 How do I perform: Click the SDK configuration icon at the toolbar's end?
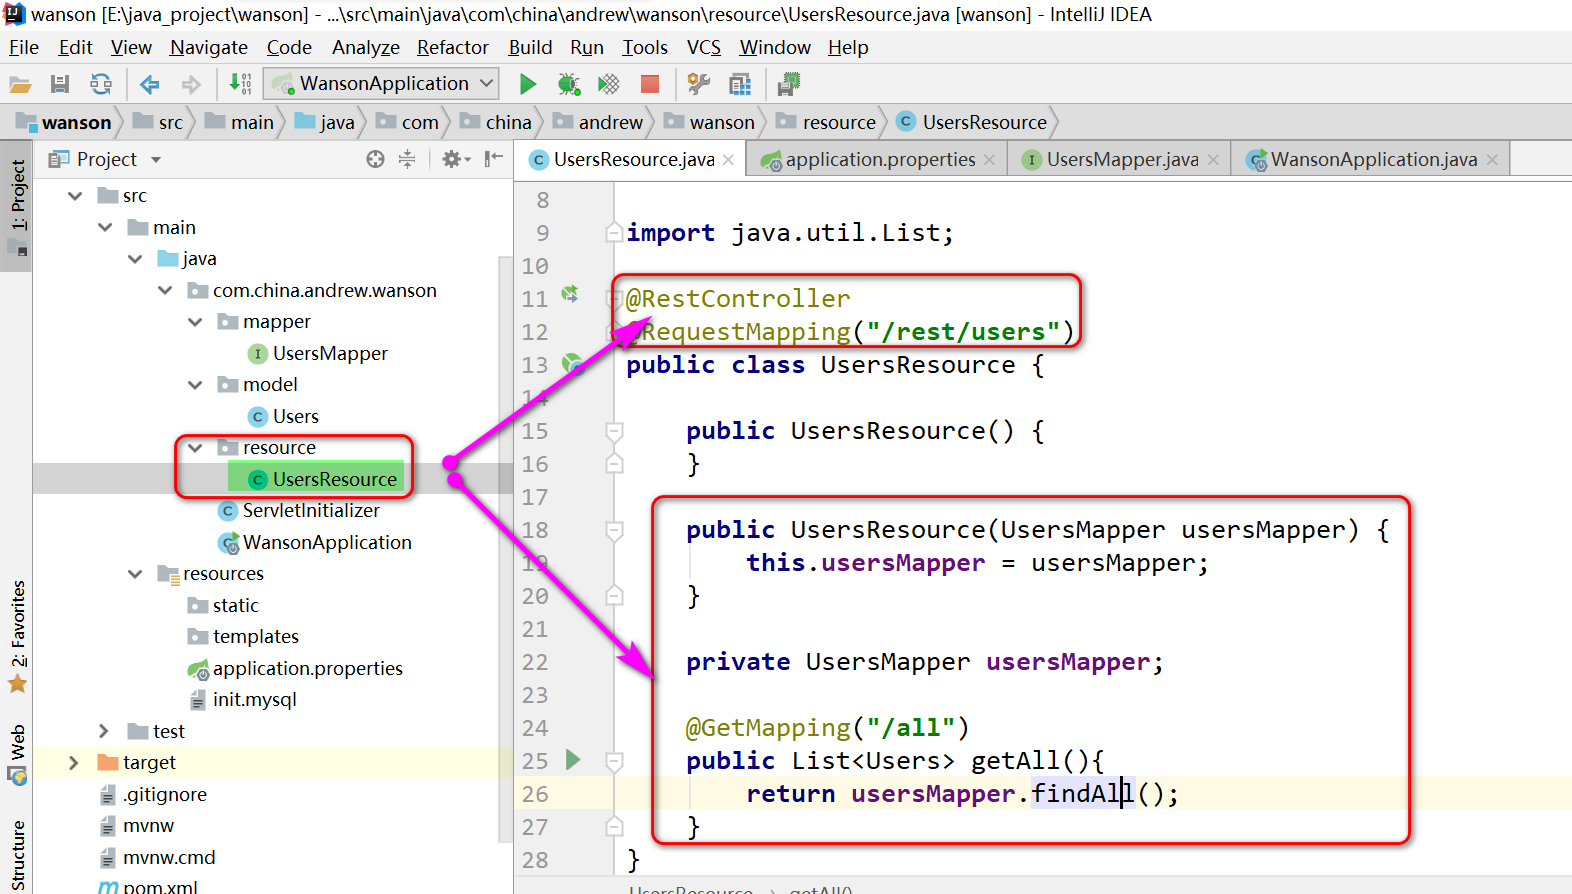coord(789,85)
